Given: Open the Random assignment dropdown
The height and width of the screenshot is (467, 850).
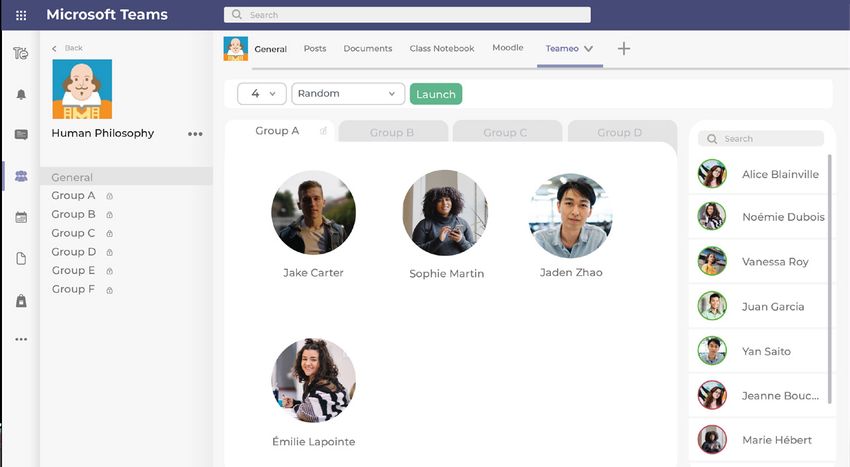Looking at the screenshot, I should 348,94.
